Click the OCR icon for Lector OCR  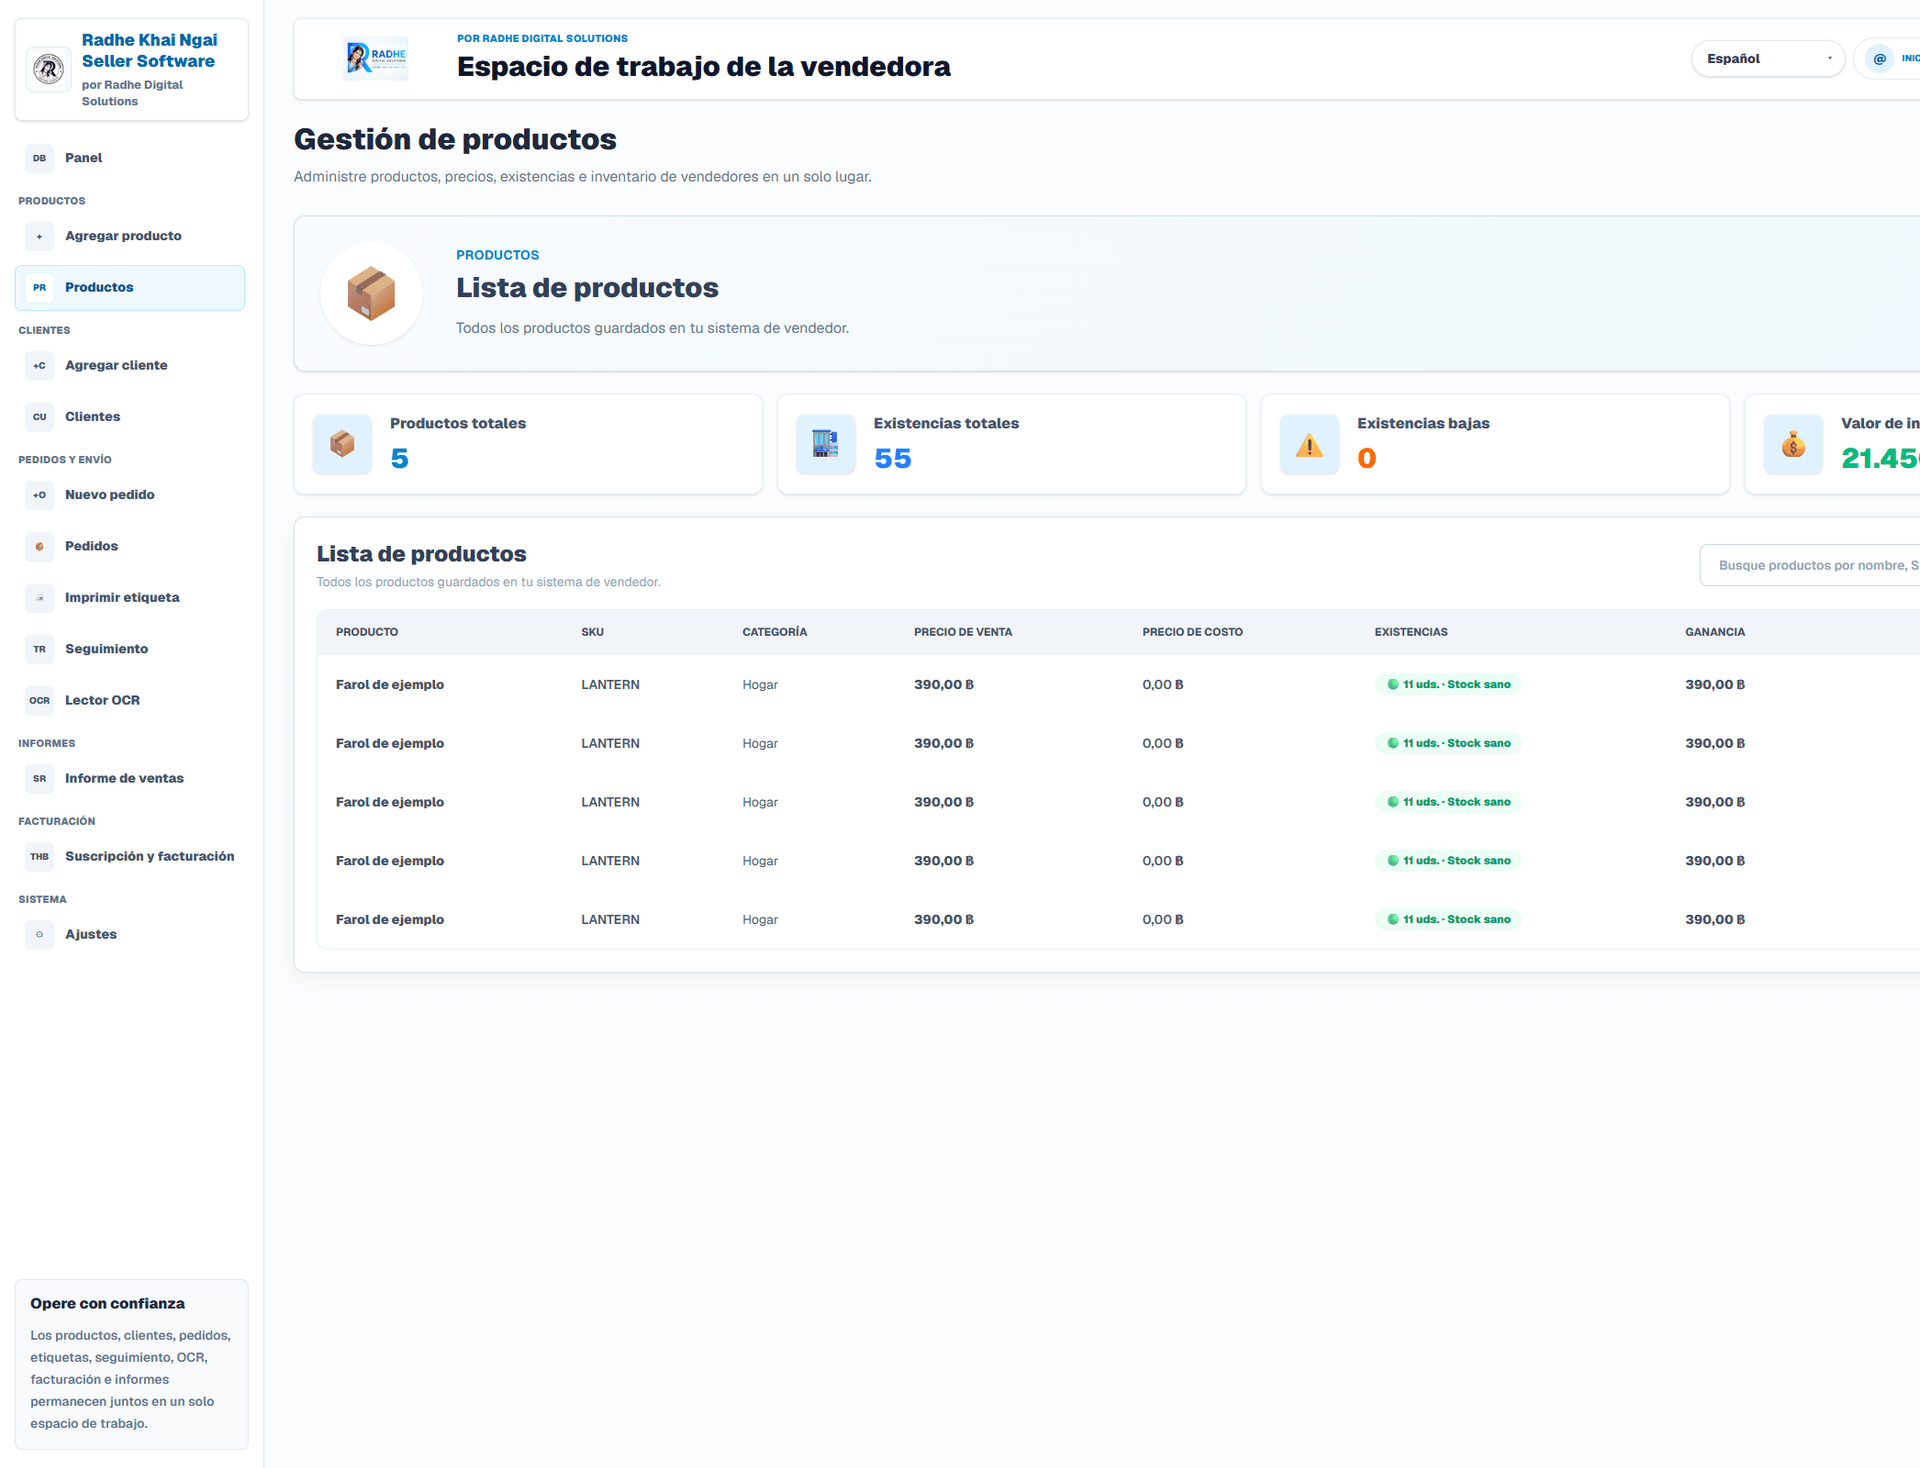tap(39, 701)
